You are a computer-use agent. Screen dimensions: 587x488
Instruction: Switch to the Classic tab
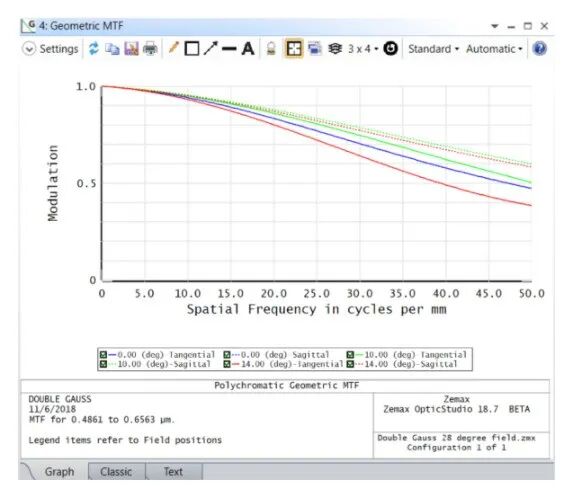116,472
